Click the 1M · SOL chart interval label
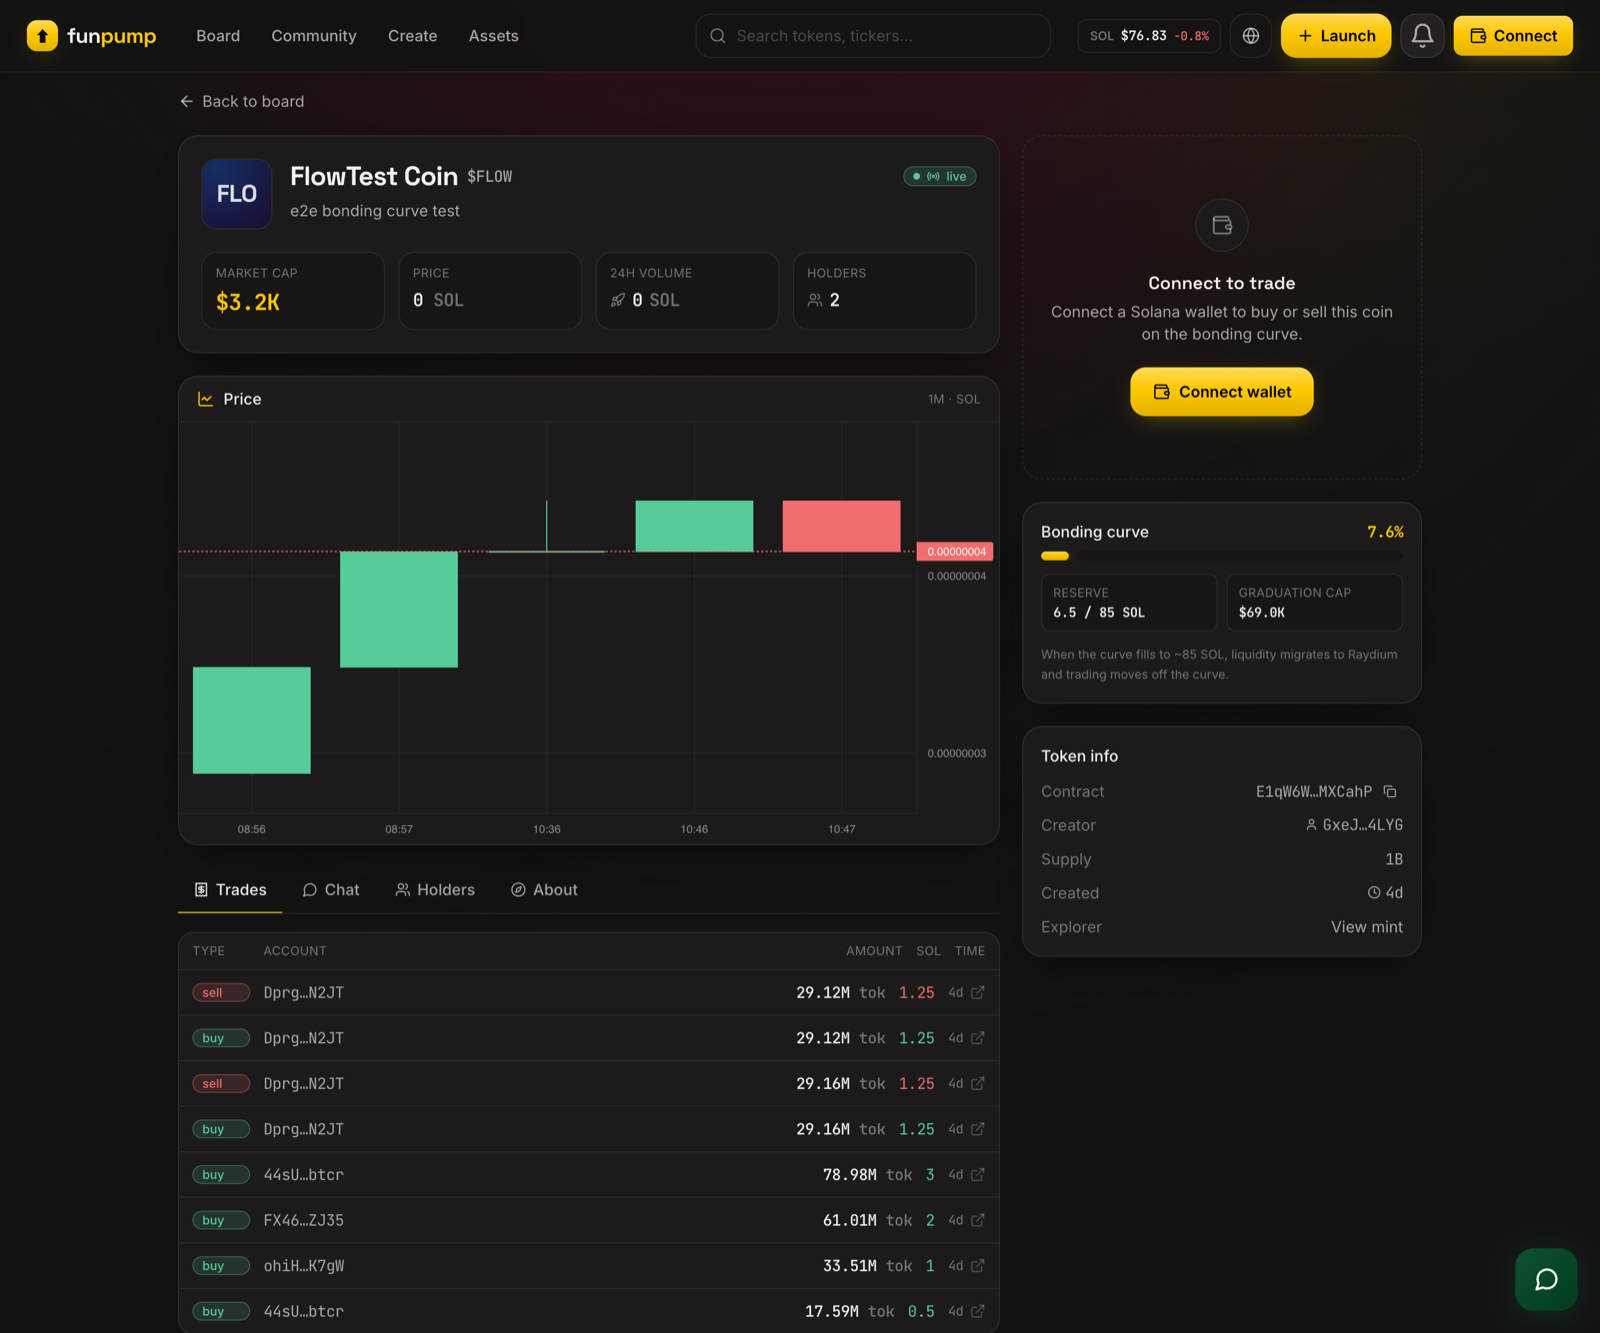This screenshot has height=1333, width=1600. click(x=954, y=399)
